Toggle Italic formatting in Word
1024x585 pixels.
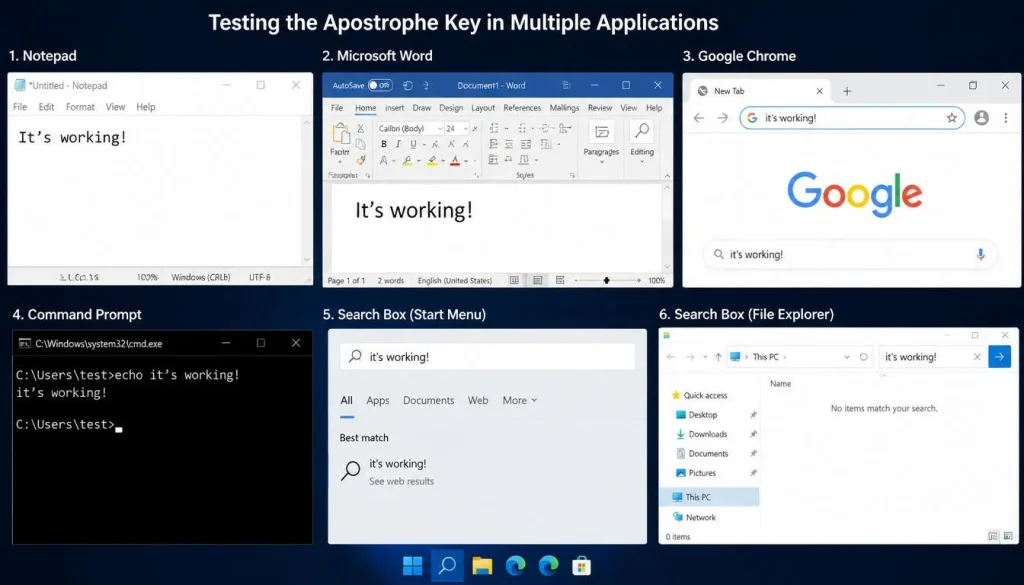pyautogui.click(x=398, y=144)
